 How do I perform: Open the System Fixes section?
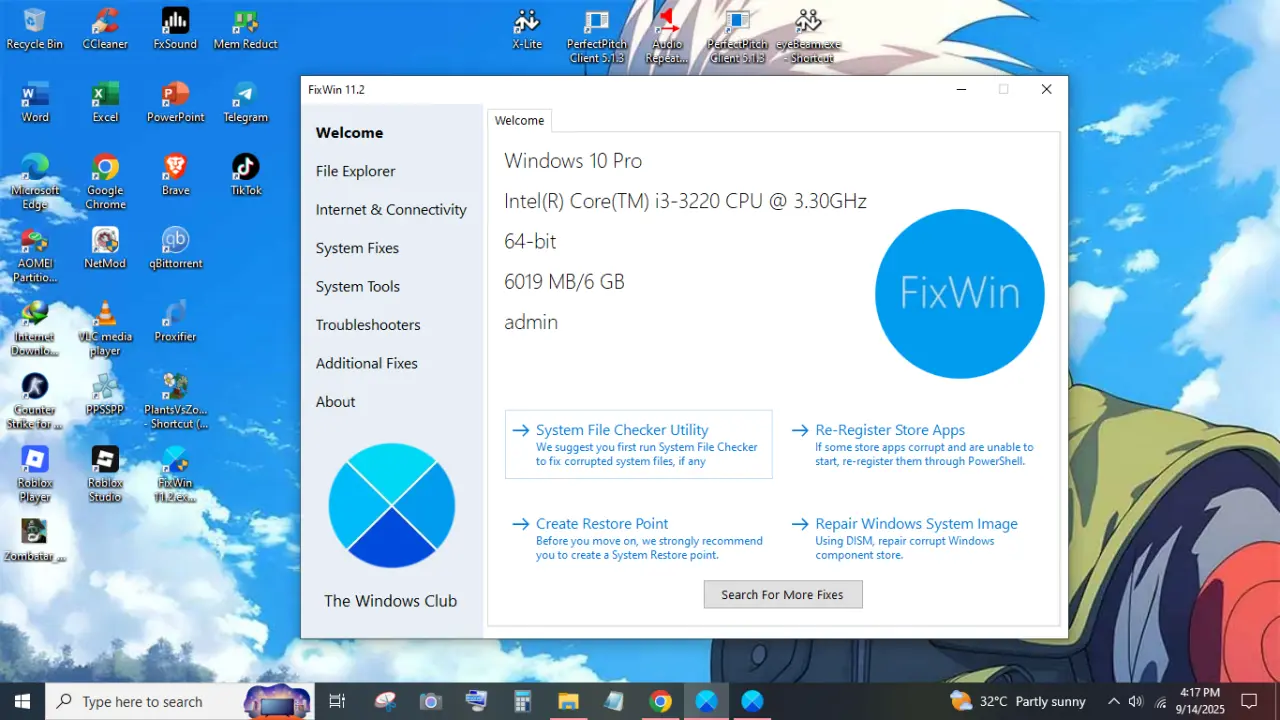[x=357, y=248]
